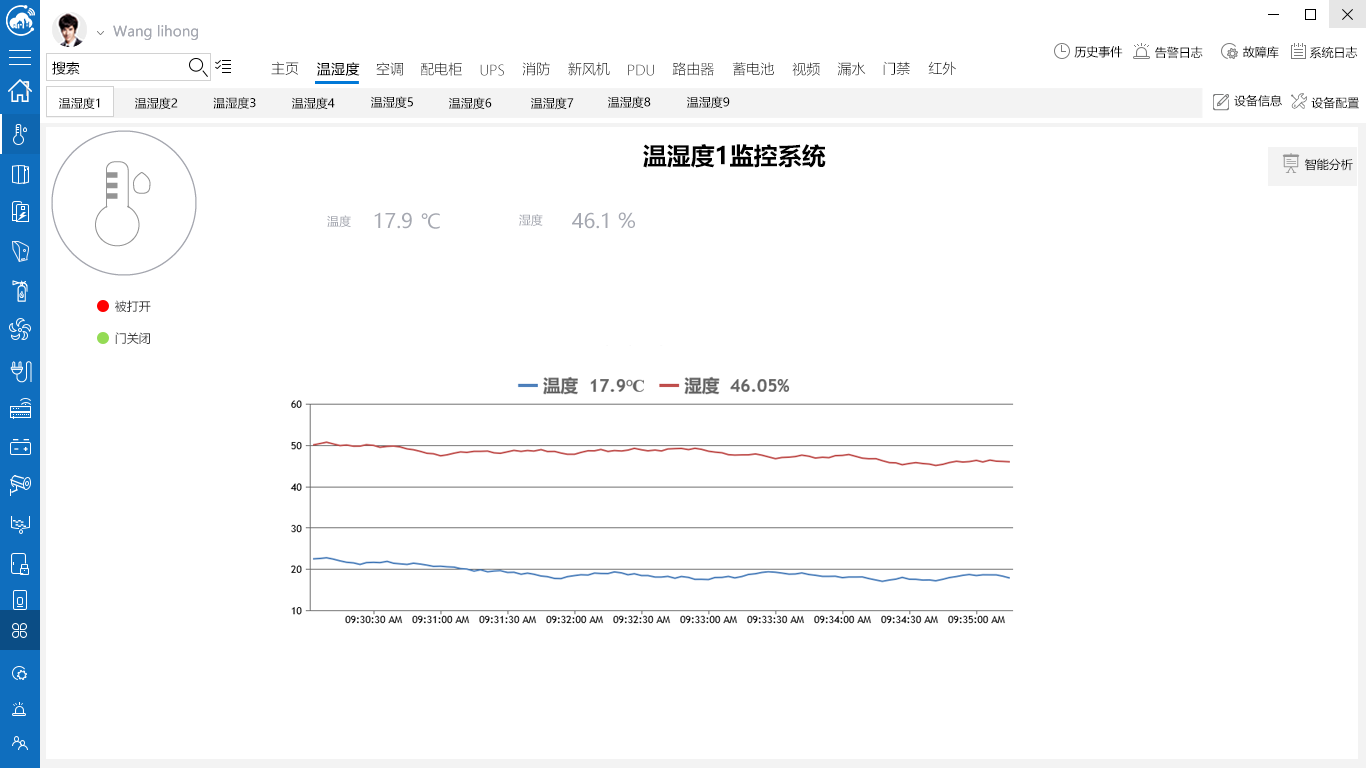Open the fire extinguisher sidebar icon
The height and width of the screenshot is (768, 1366).
tap(20, 290)
